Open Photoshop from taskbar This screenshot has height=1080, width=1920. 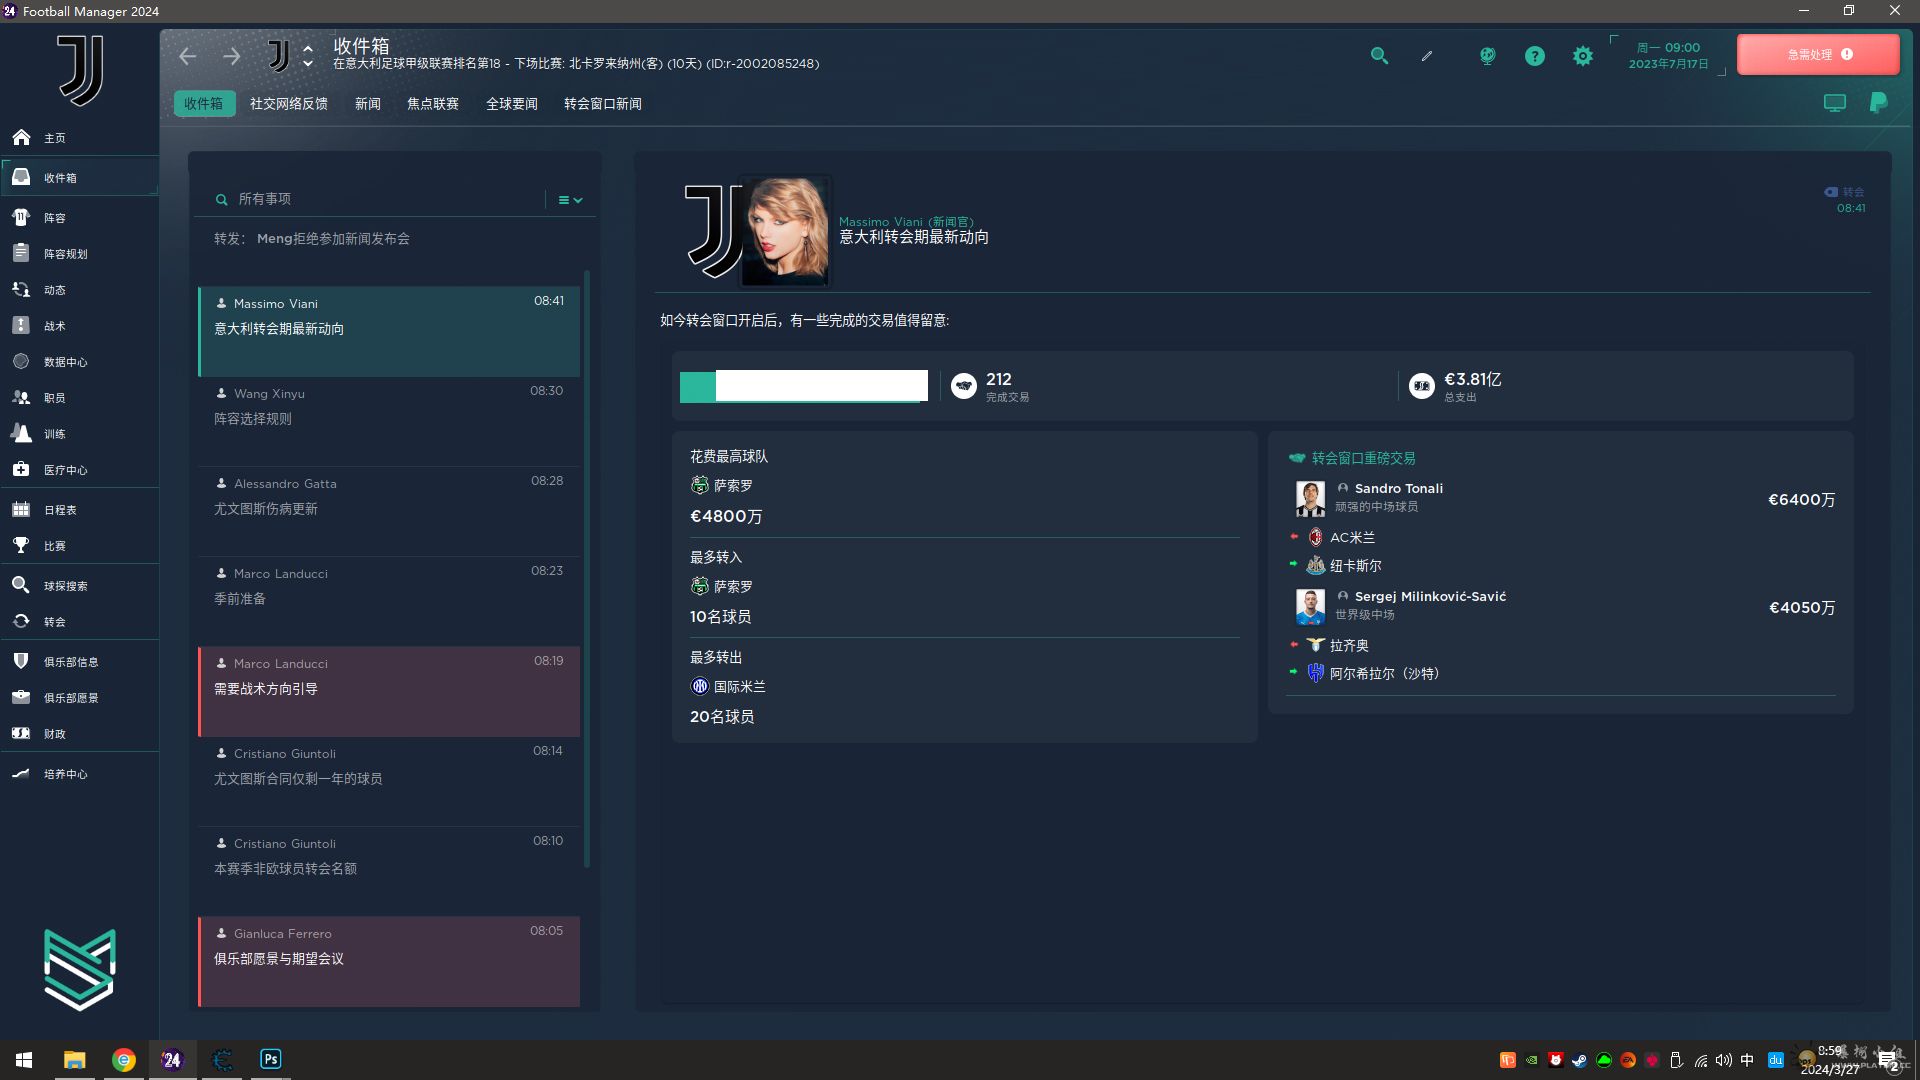tap(270, 1059)
